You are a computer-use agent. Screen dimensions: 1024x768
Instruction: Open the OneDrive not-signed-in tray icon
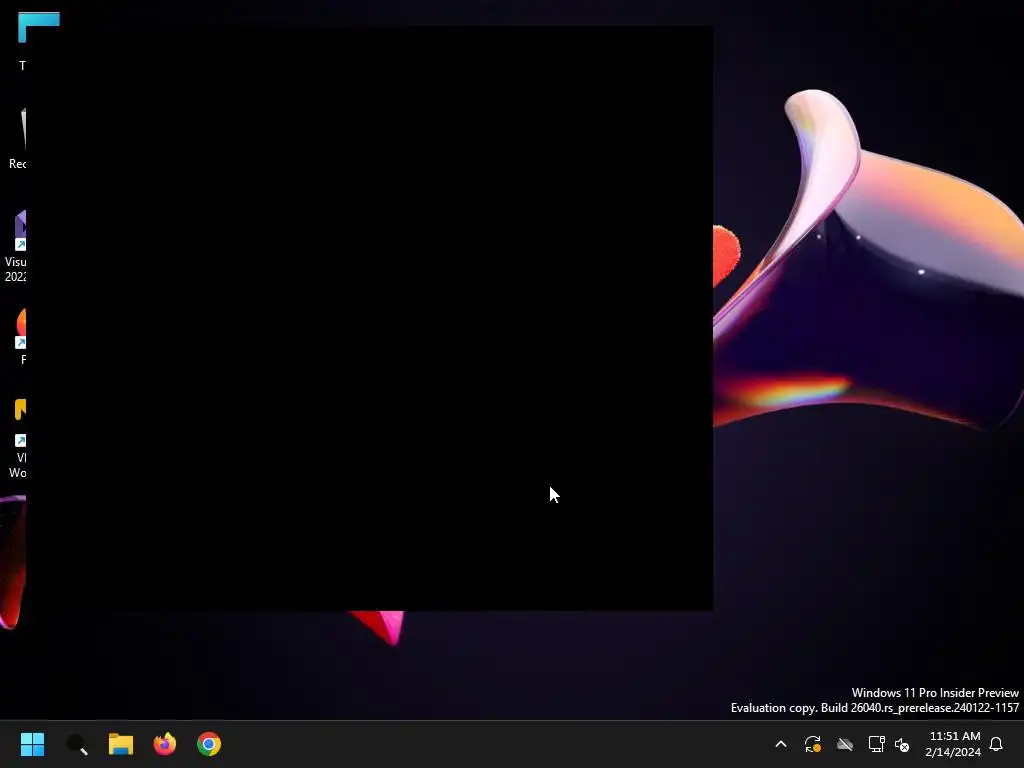click(x=845, y=744)
